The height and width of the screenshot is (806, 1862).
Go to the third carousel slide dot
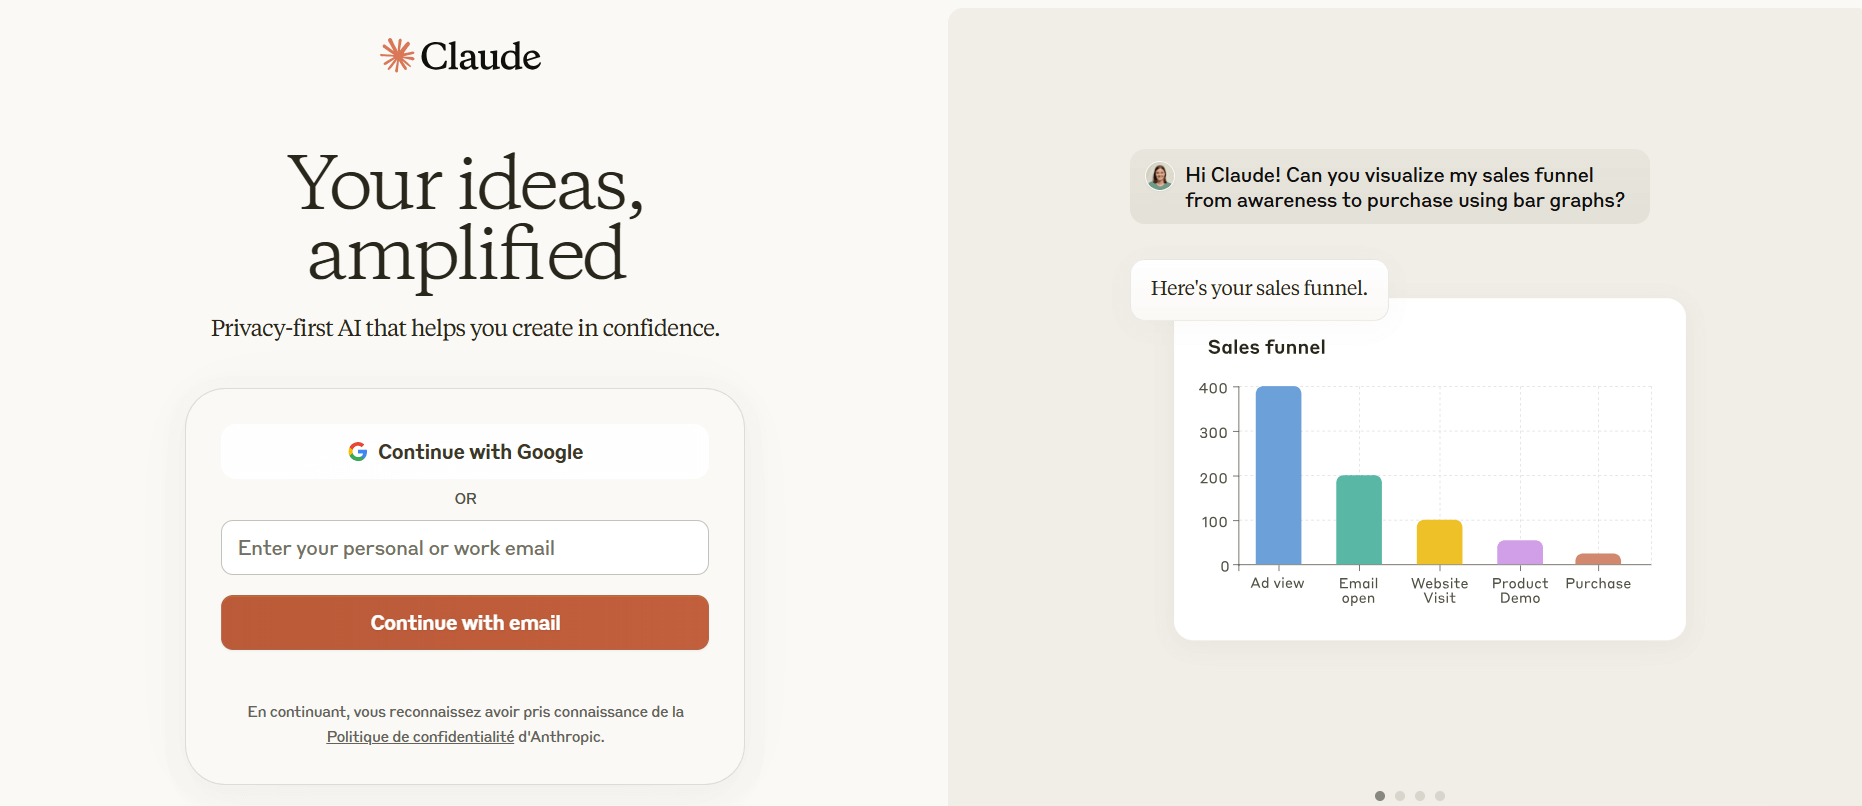(x=1420, y=796)
